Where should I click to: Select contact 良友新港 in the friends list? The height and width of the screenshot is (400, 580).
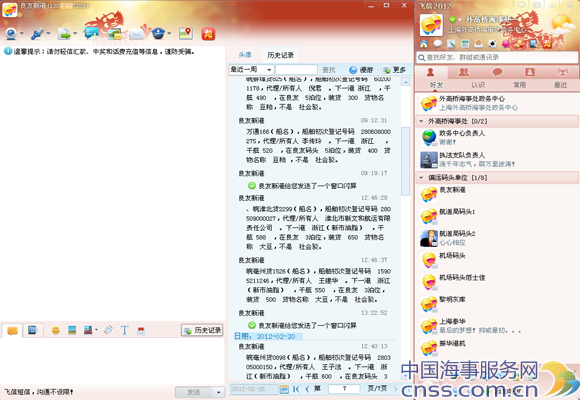498,195
